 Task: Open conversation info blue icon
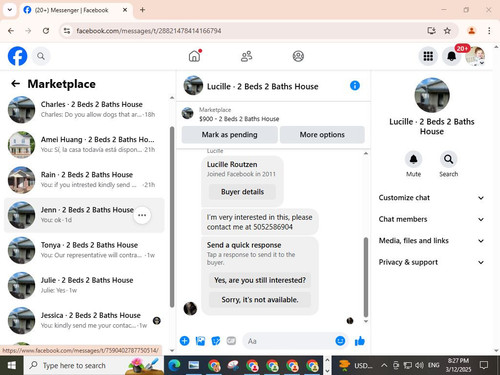pos(355,86)
